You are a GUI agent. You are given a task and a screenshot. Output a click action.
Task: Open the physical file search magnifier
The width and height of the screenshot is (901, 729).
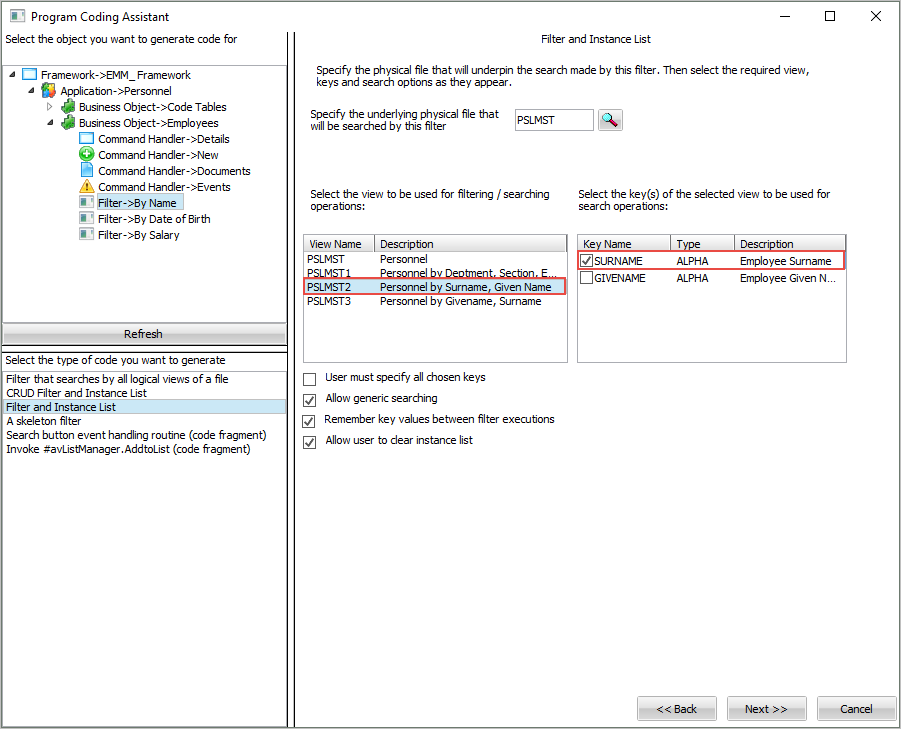tap(610, 120)
